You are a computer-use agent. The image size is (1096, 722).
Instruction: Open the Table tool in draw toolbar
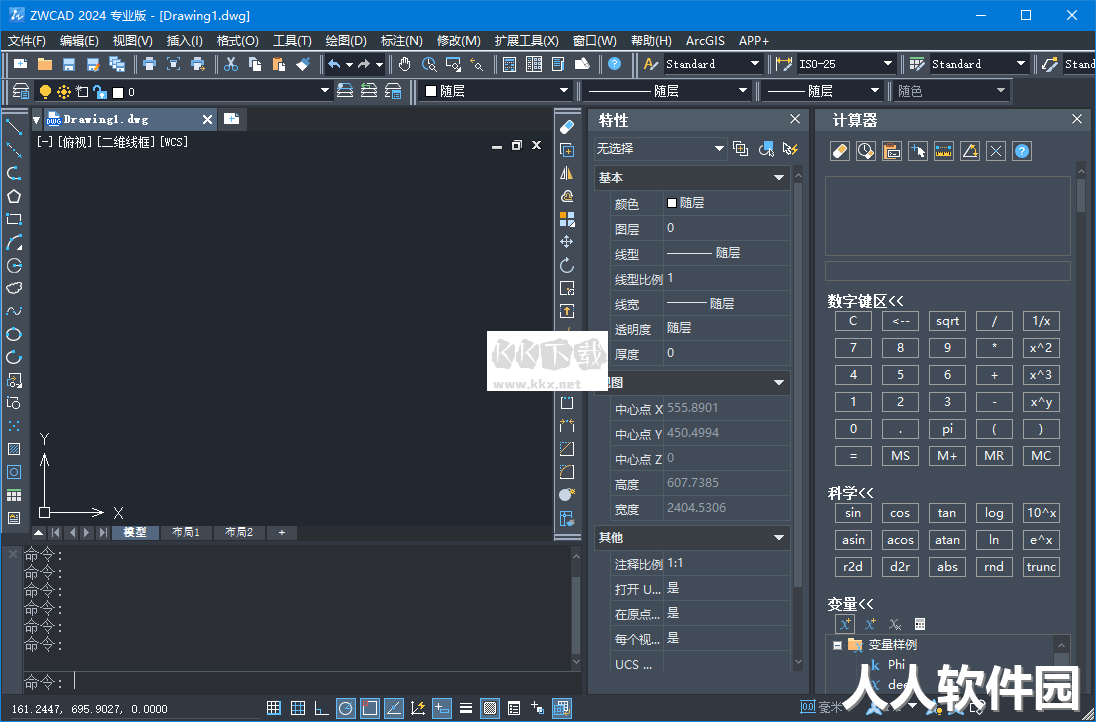(x=14, y=495)
